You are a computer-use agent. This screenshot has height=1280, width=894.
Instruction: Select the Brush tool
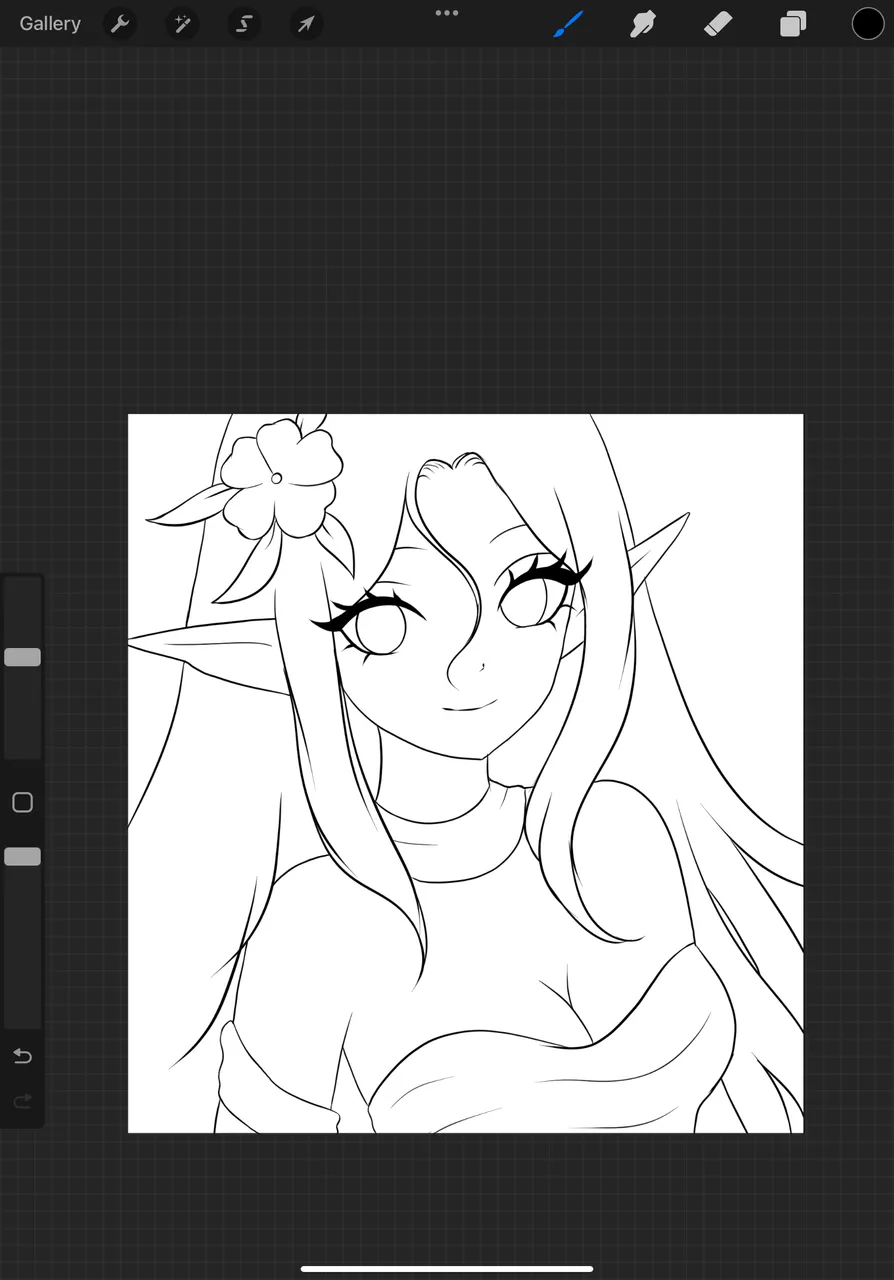[568, 23]
